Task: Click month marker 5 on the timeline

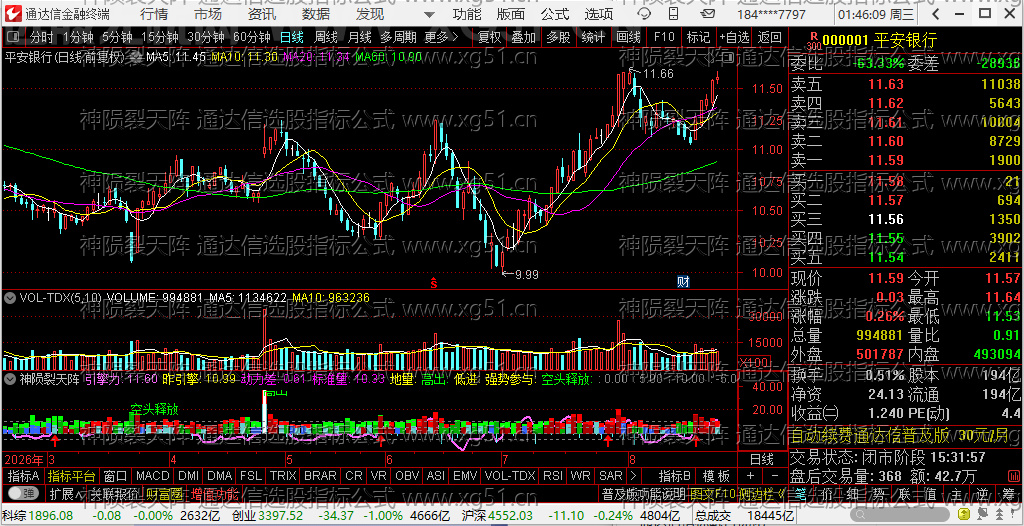Action: (x=289, y=458)
